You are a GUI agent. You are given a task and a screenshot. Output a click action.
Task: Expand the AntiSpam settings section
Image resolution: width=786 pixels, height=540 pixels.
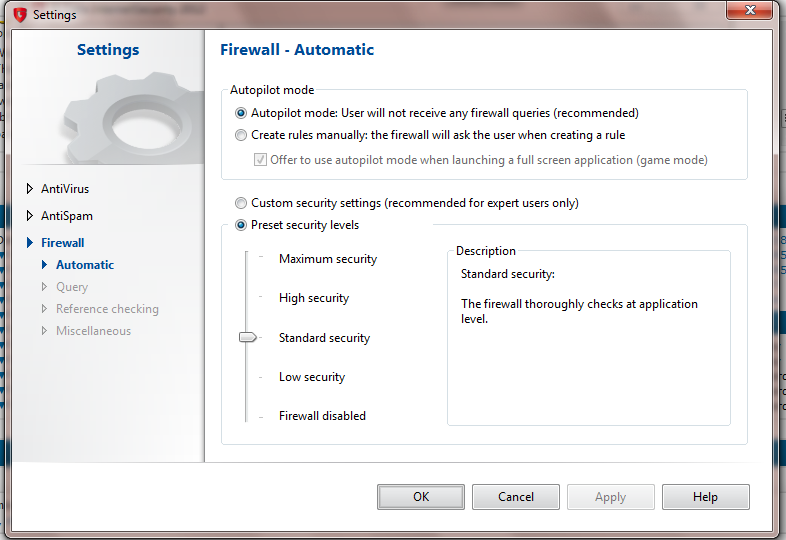[x=29, y=216]
